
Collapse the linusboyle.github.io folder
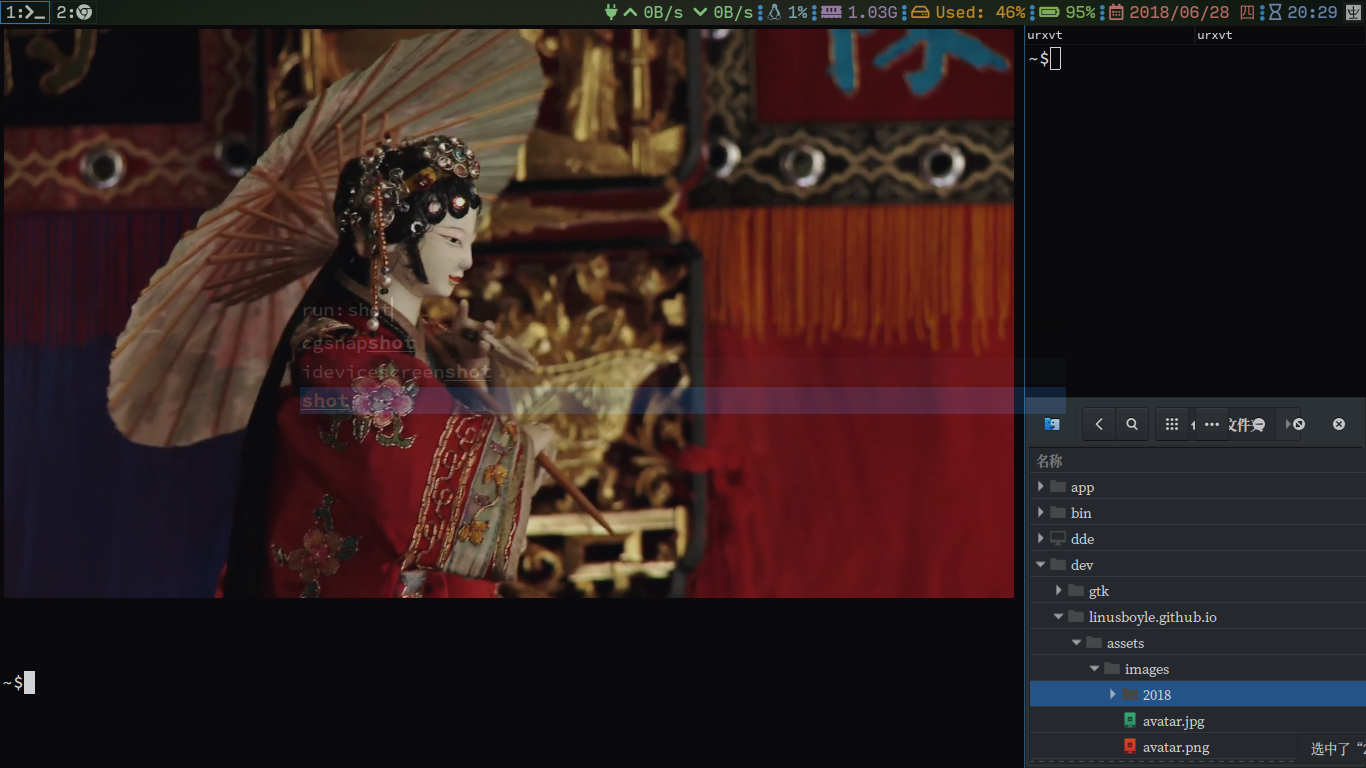(1059, 617)
